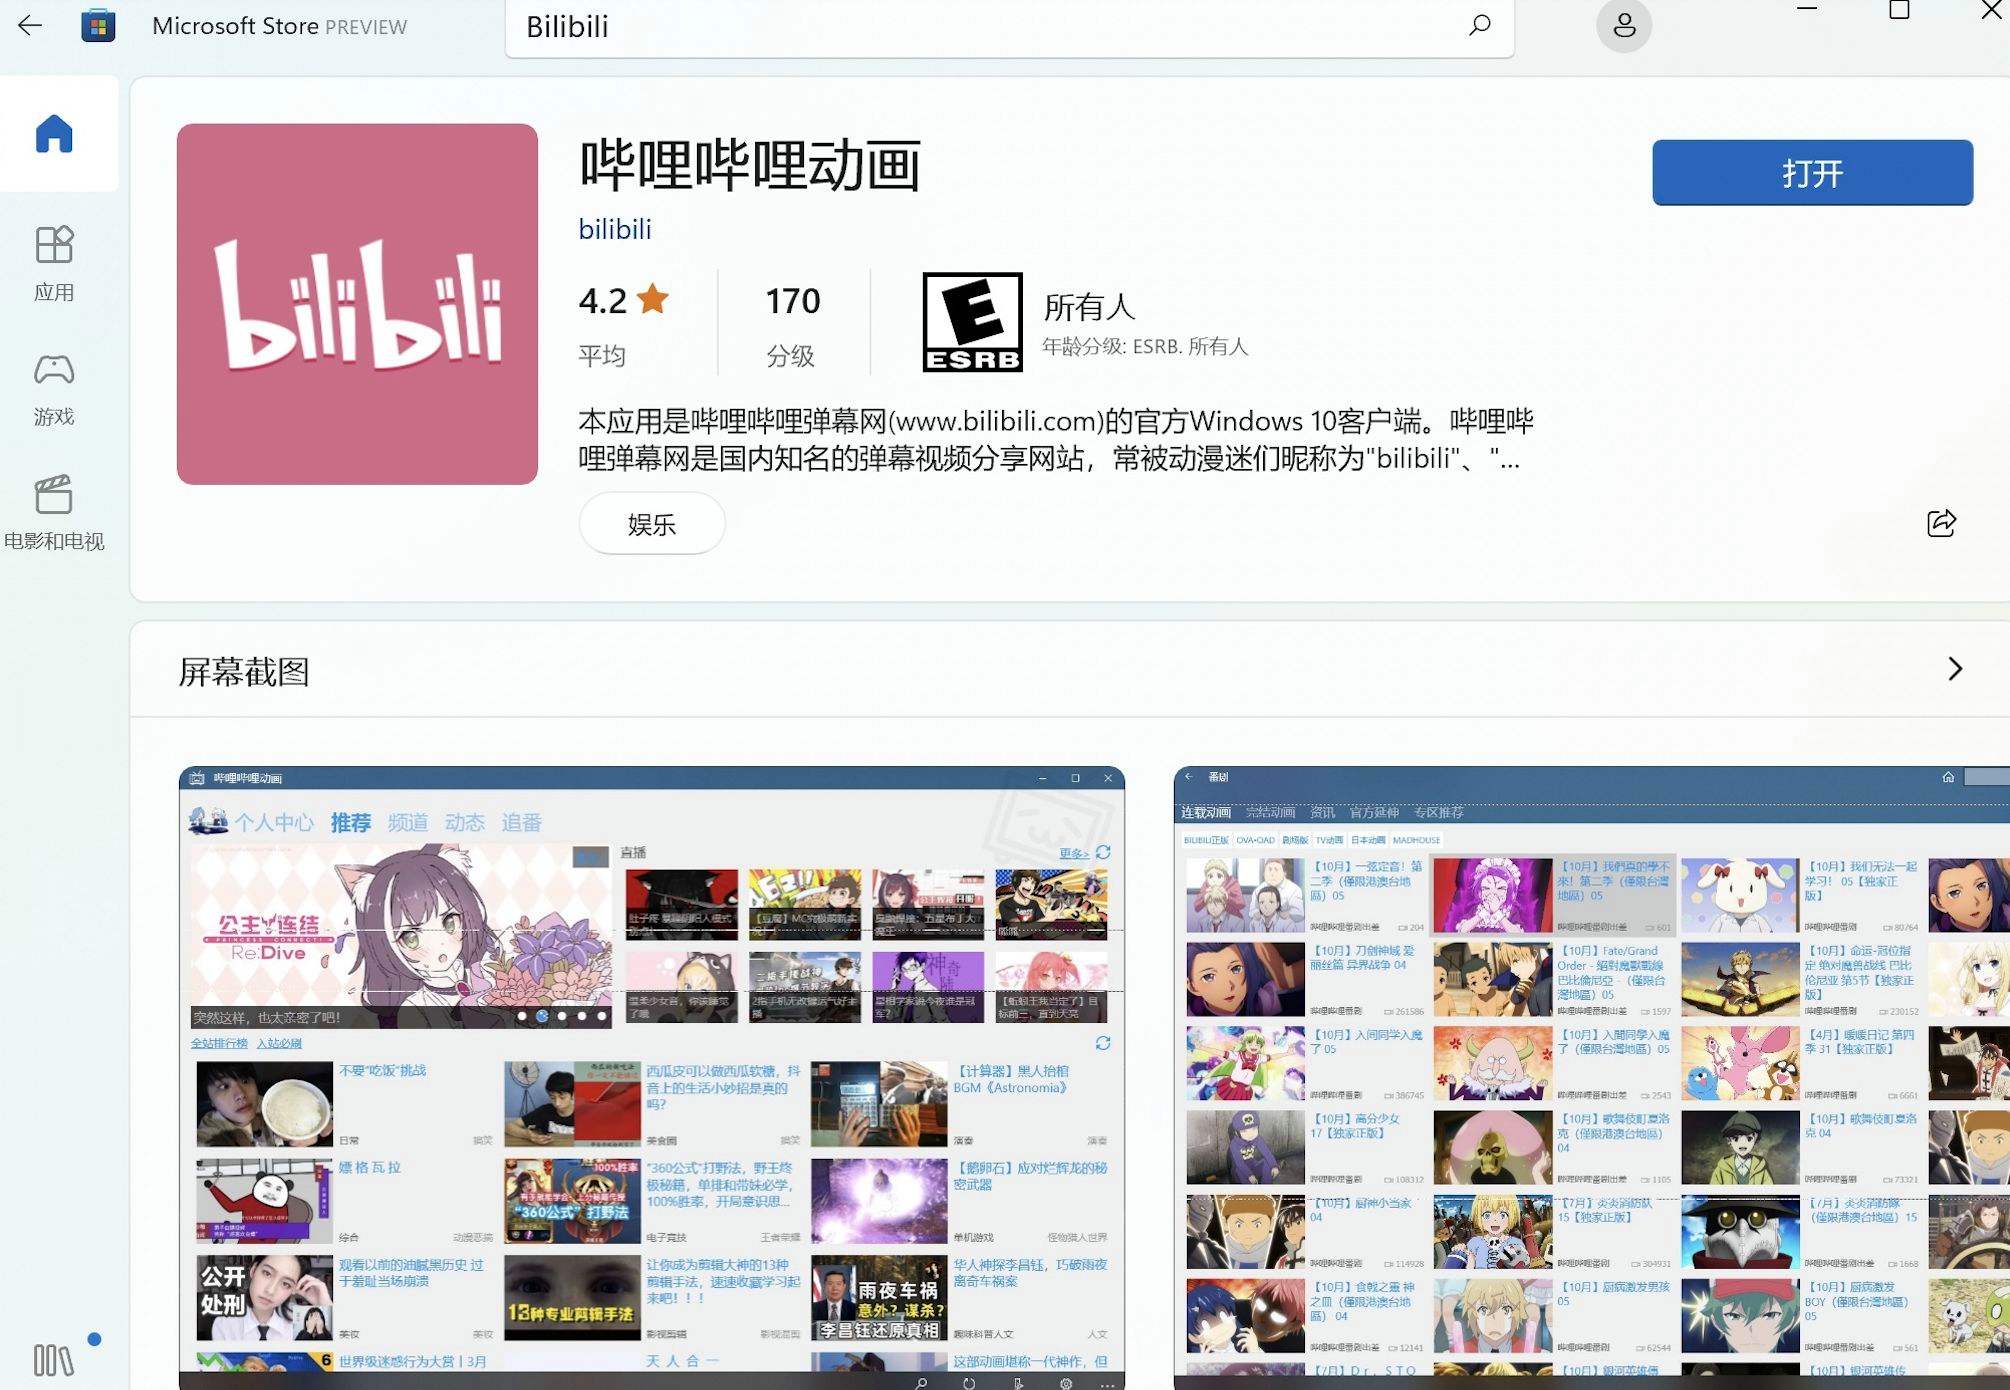The width and height of the screenshot is (2010, 1390).
Task: Open the 应用 (Apps) section
Action: [55, 263]
